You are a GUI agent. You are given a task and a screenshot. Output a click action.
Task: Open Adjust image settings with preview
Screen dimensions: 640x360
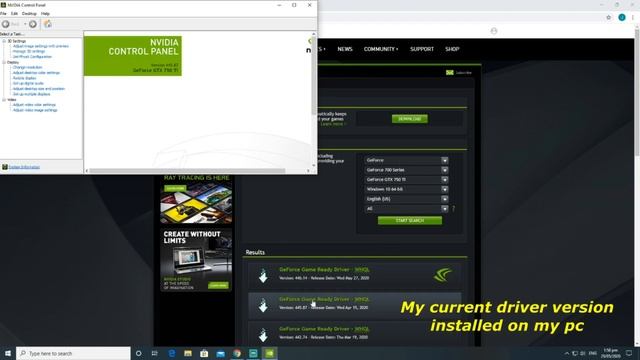click(40, 46)
